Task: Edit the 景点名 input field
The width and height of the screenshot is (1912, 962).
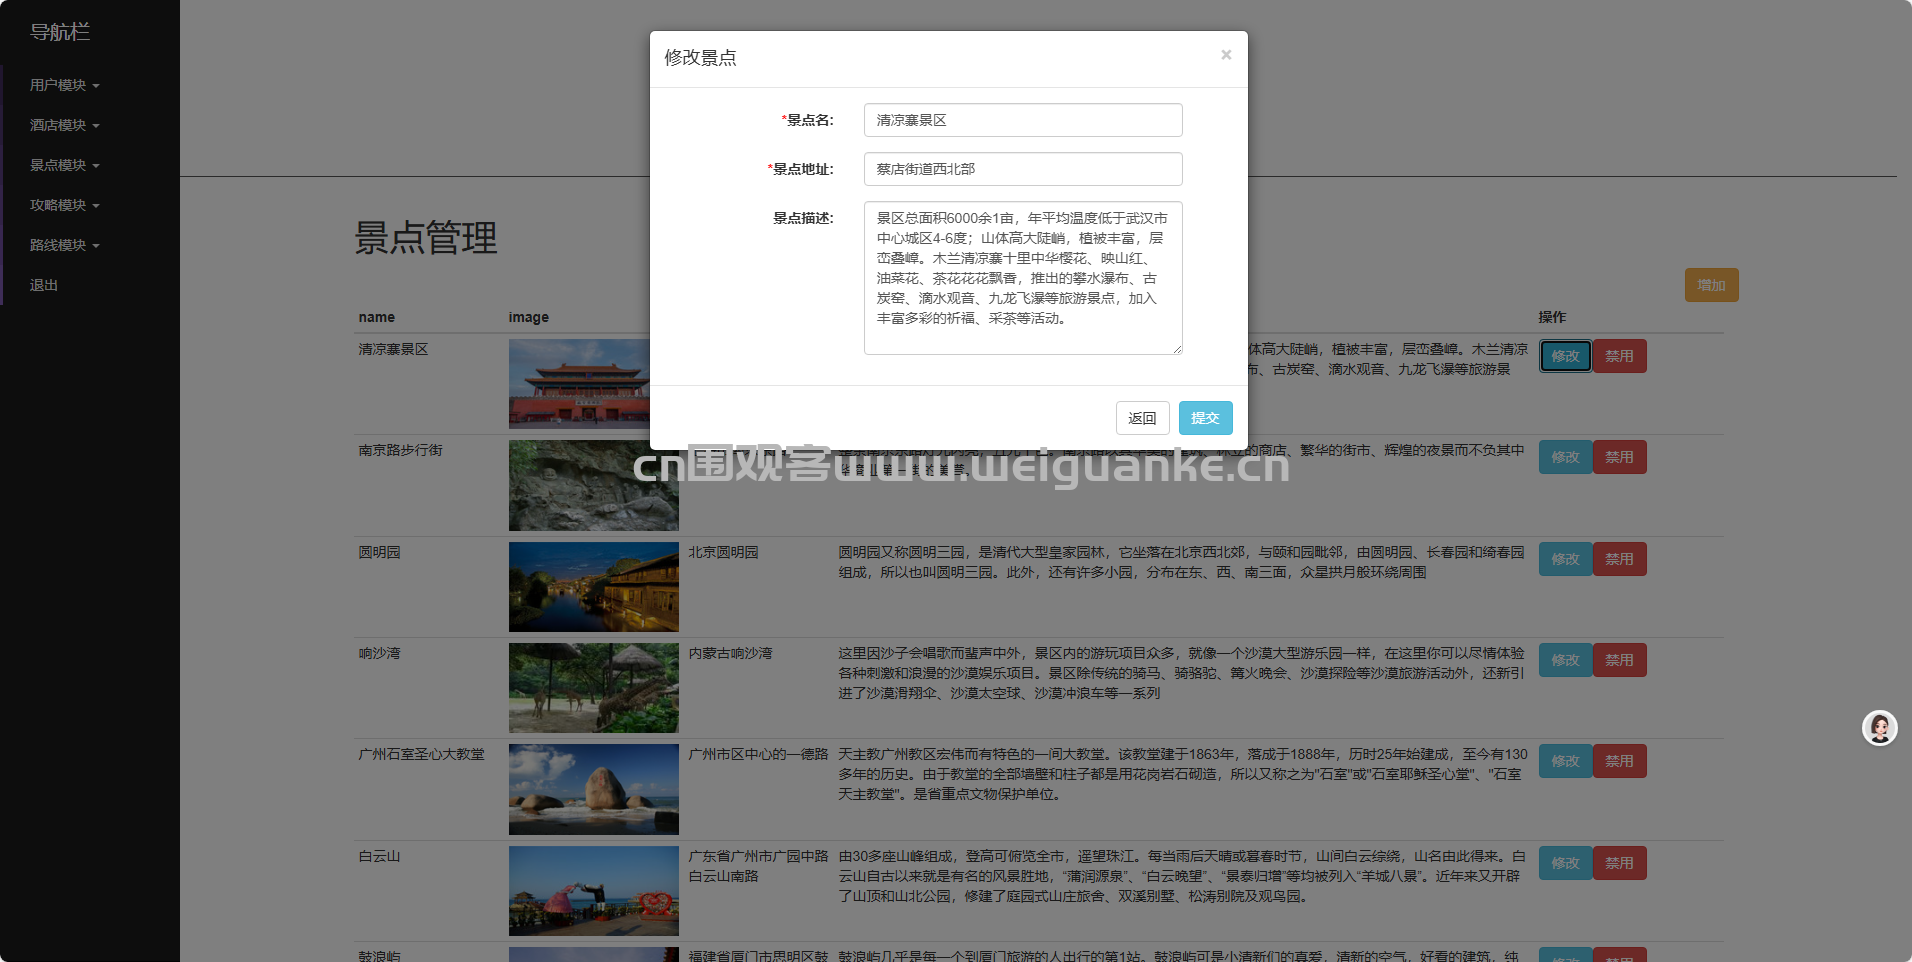Action: [1023, 120]
